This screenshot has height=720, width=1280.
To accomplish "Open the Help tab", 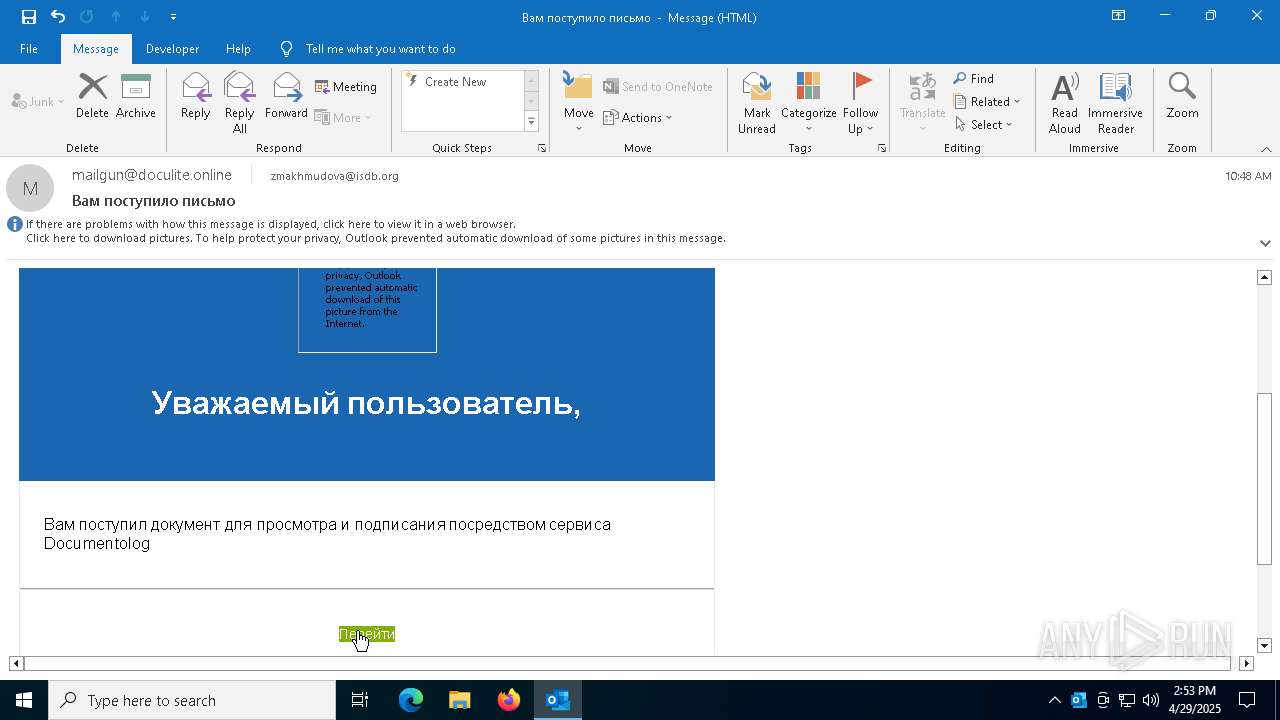I will click(x=238, y=49).
